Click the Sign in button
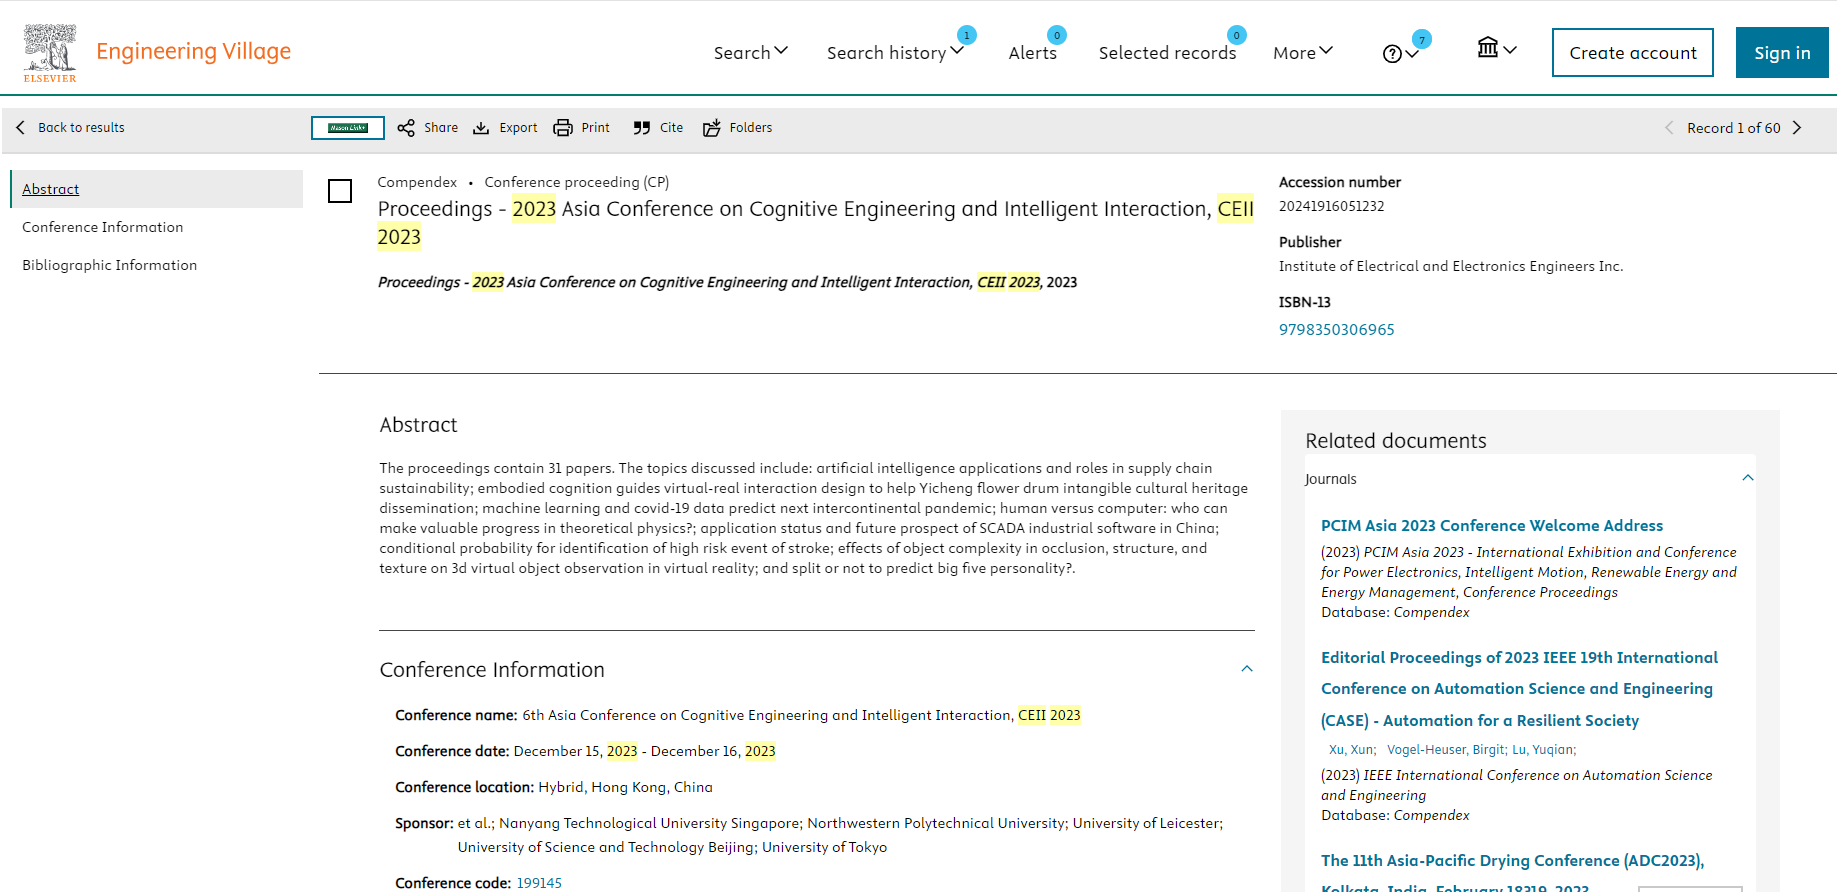The image size is (1837, 892). tap(1782, 53)
